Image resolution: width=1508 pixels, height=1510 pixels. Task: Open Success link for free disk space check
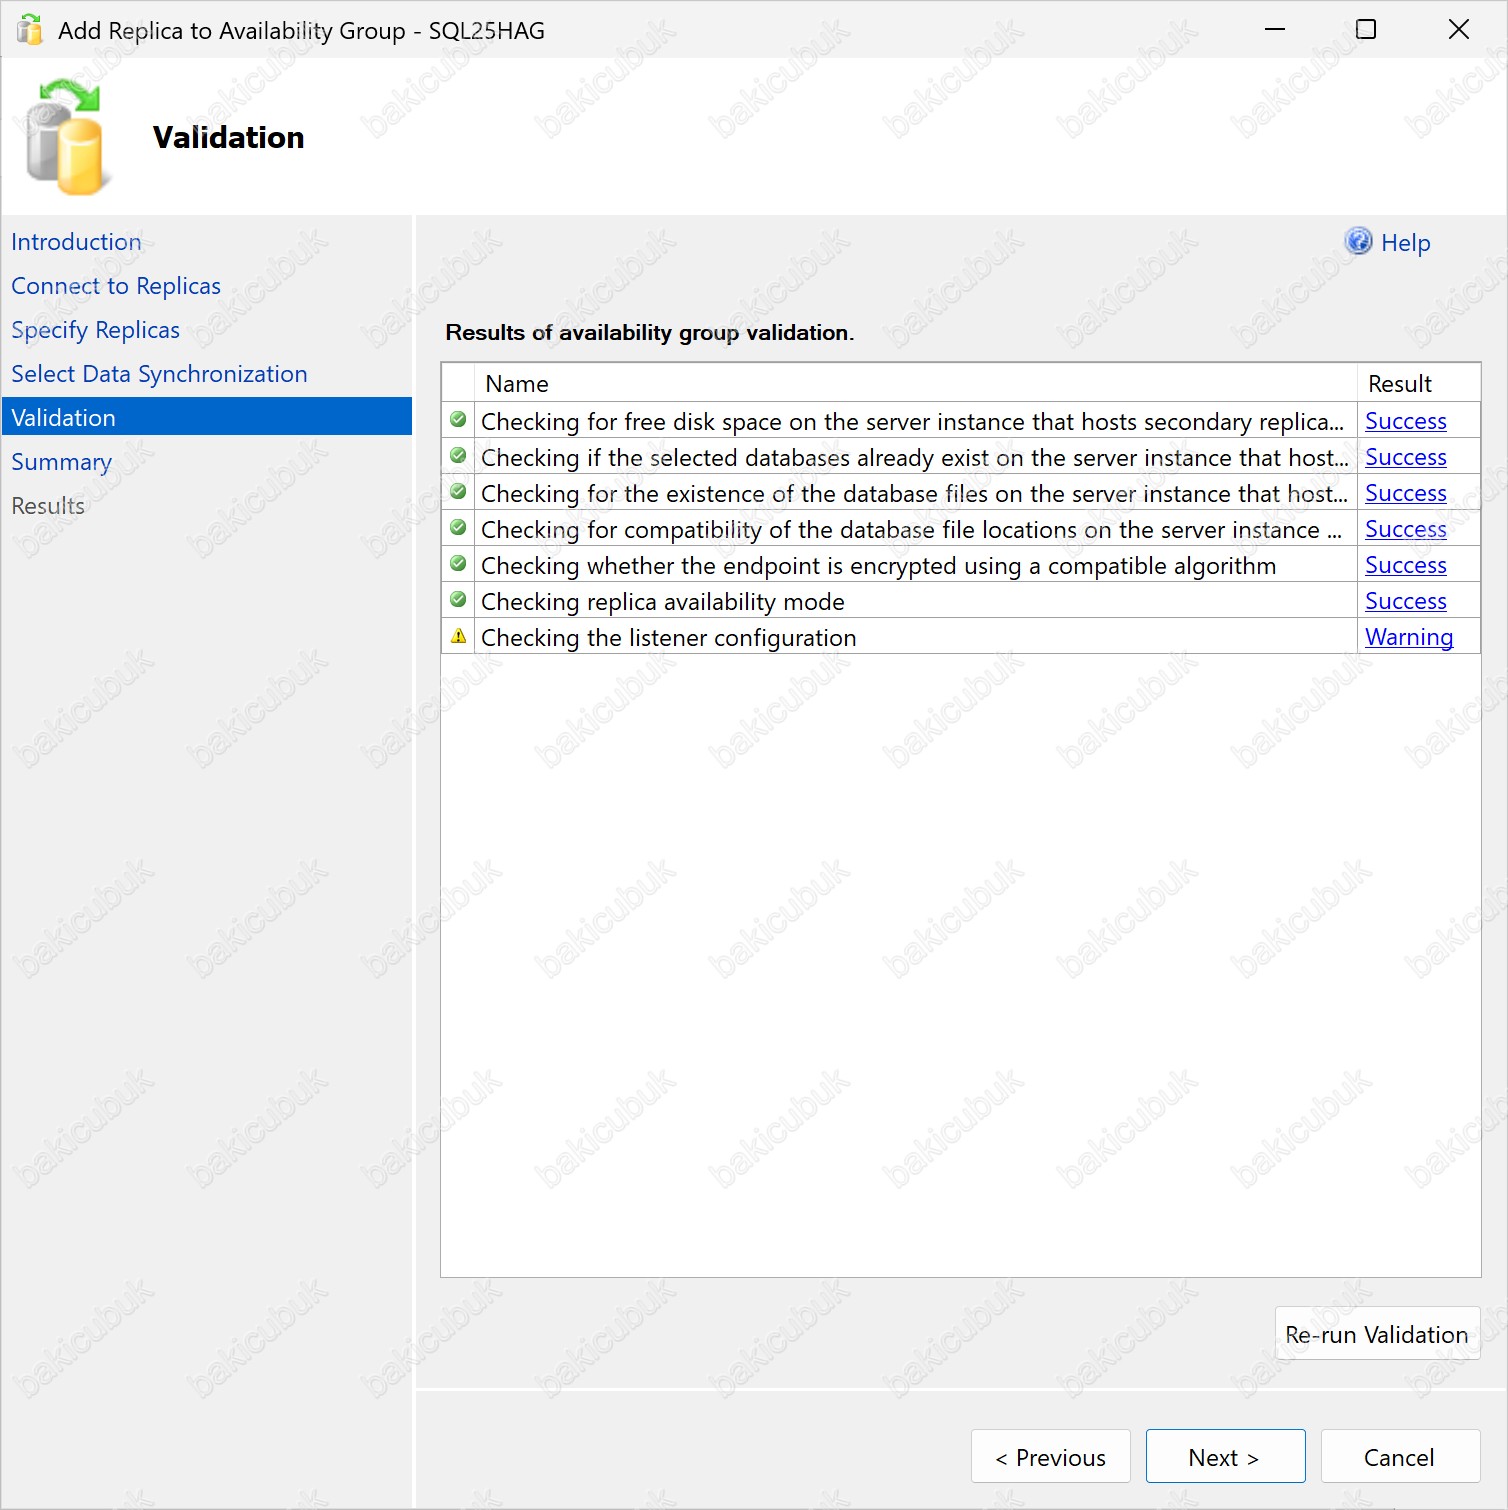(x=1405, y=421)
